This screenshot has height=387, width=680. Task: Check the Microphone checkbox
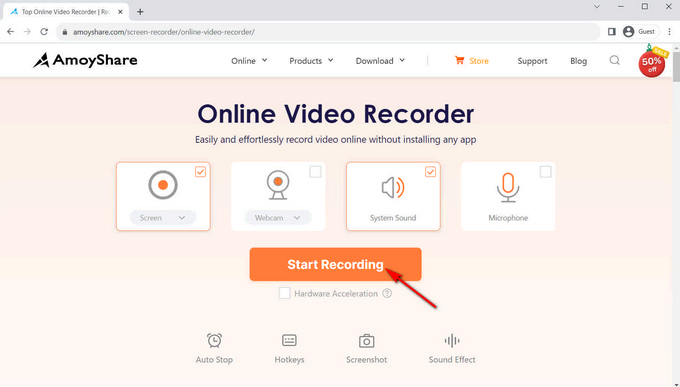(x=545, y=172)
